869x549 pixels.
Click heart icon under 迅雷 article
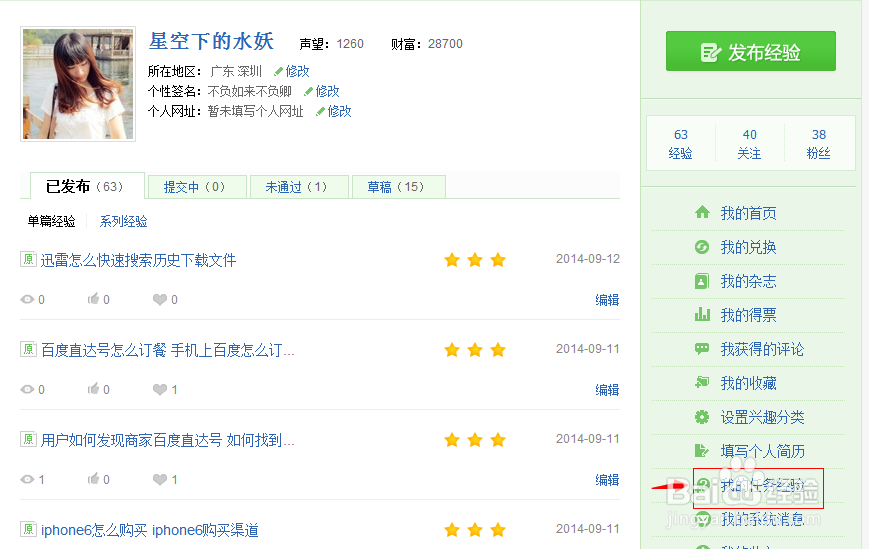[160, 300]
